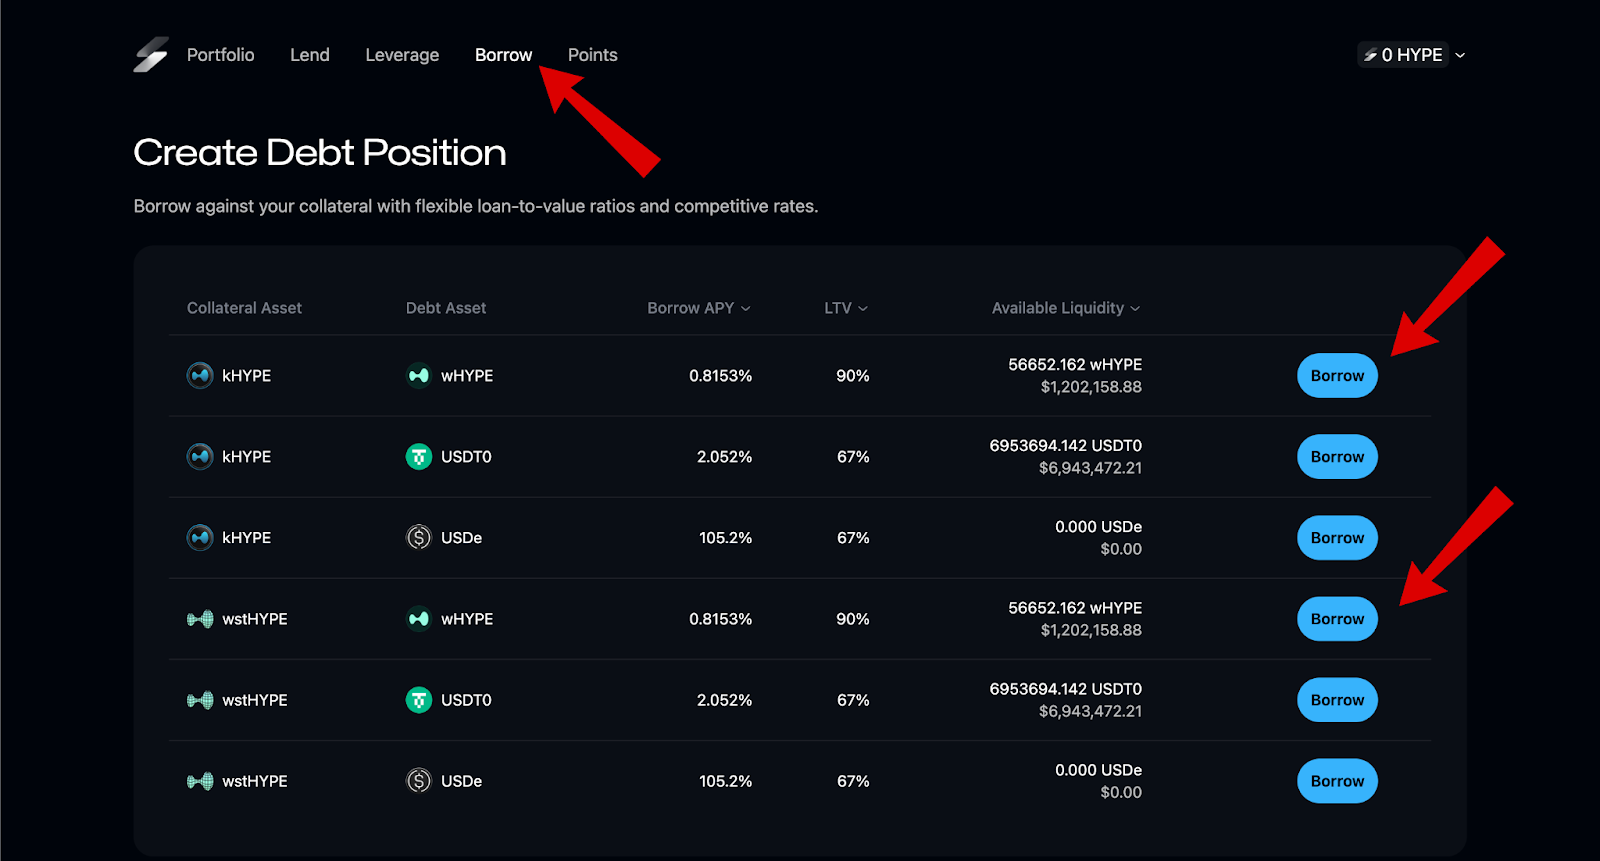Screen dimensions: 1600x861
Task: Click the app logo icon
Action: pos(151,55)
